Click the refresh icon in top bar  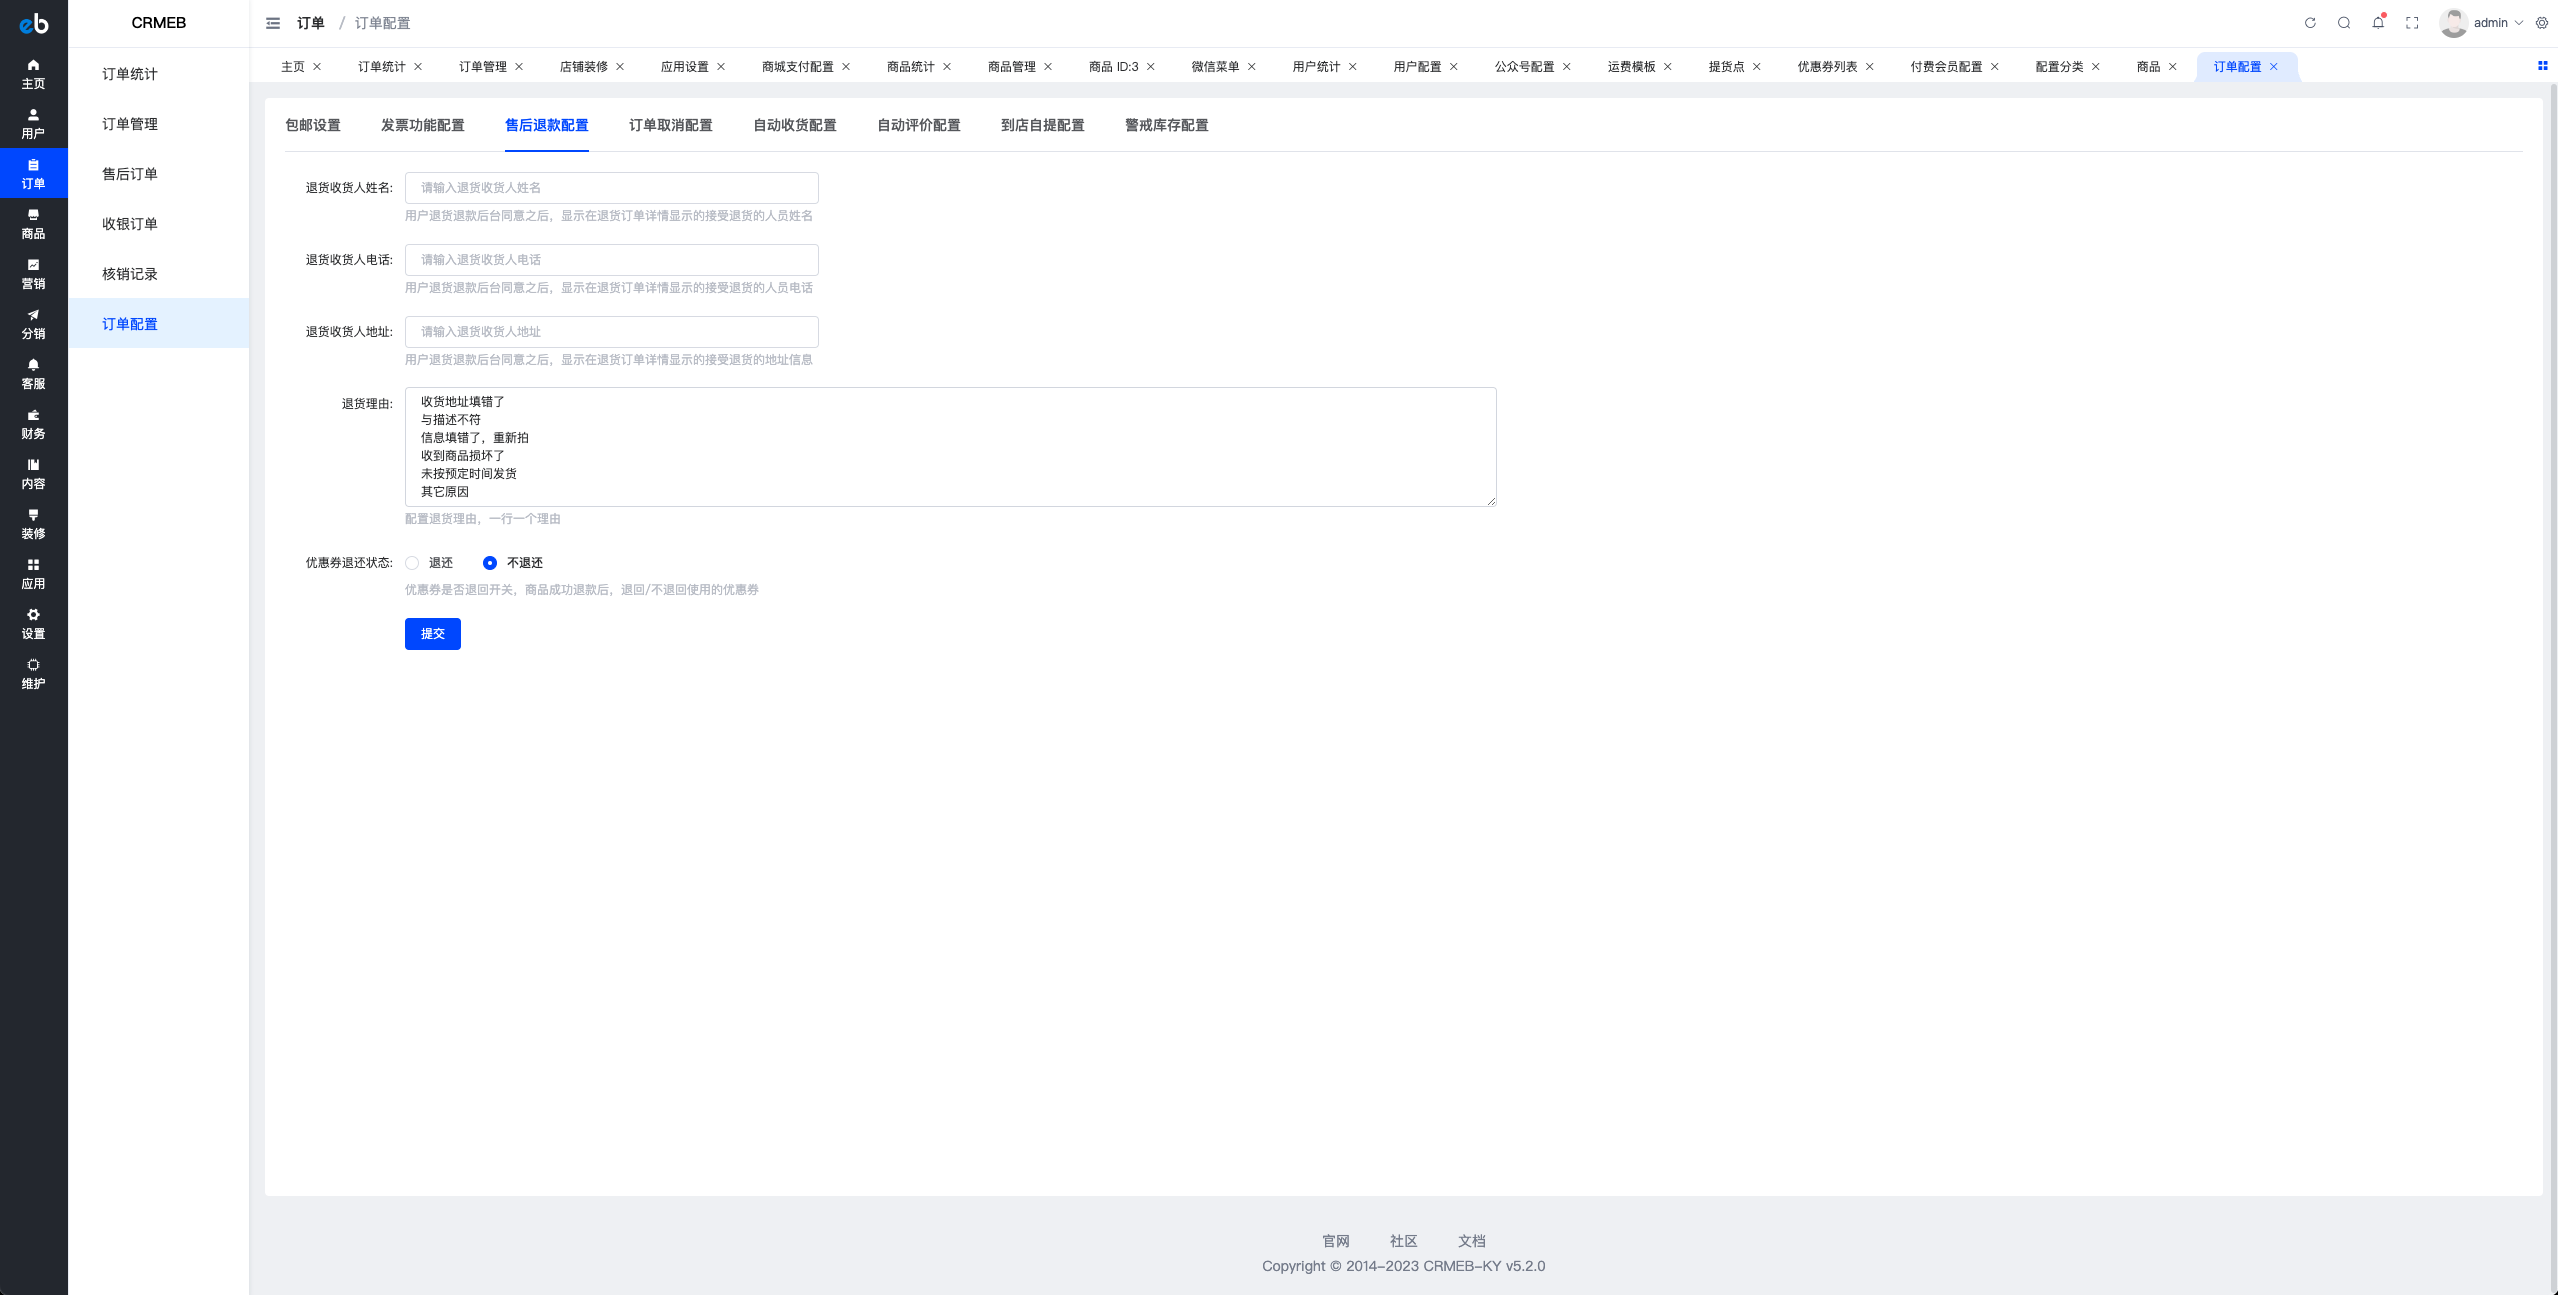2310,23
